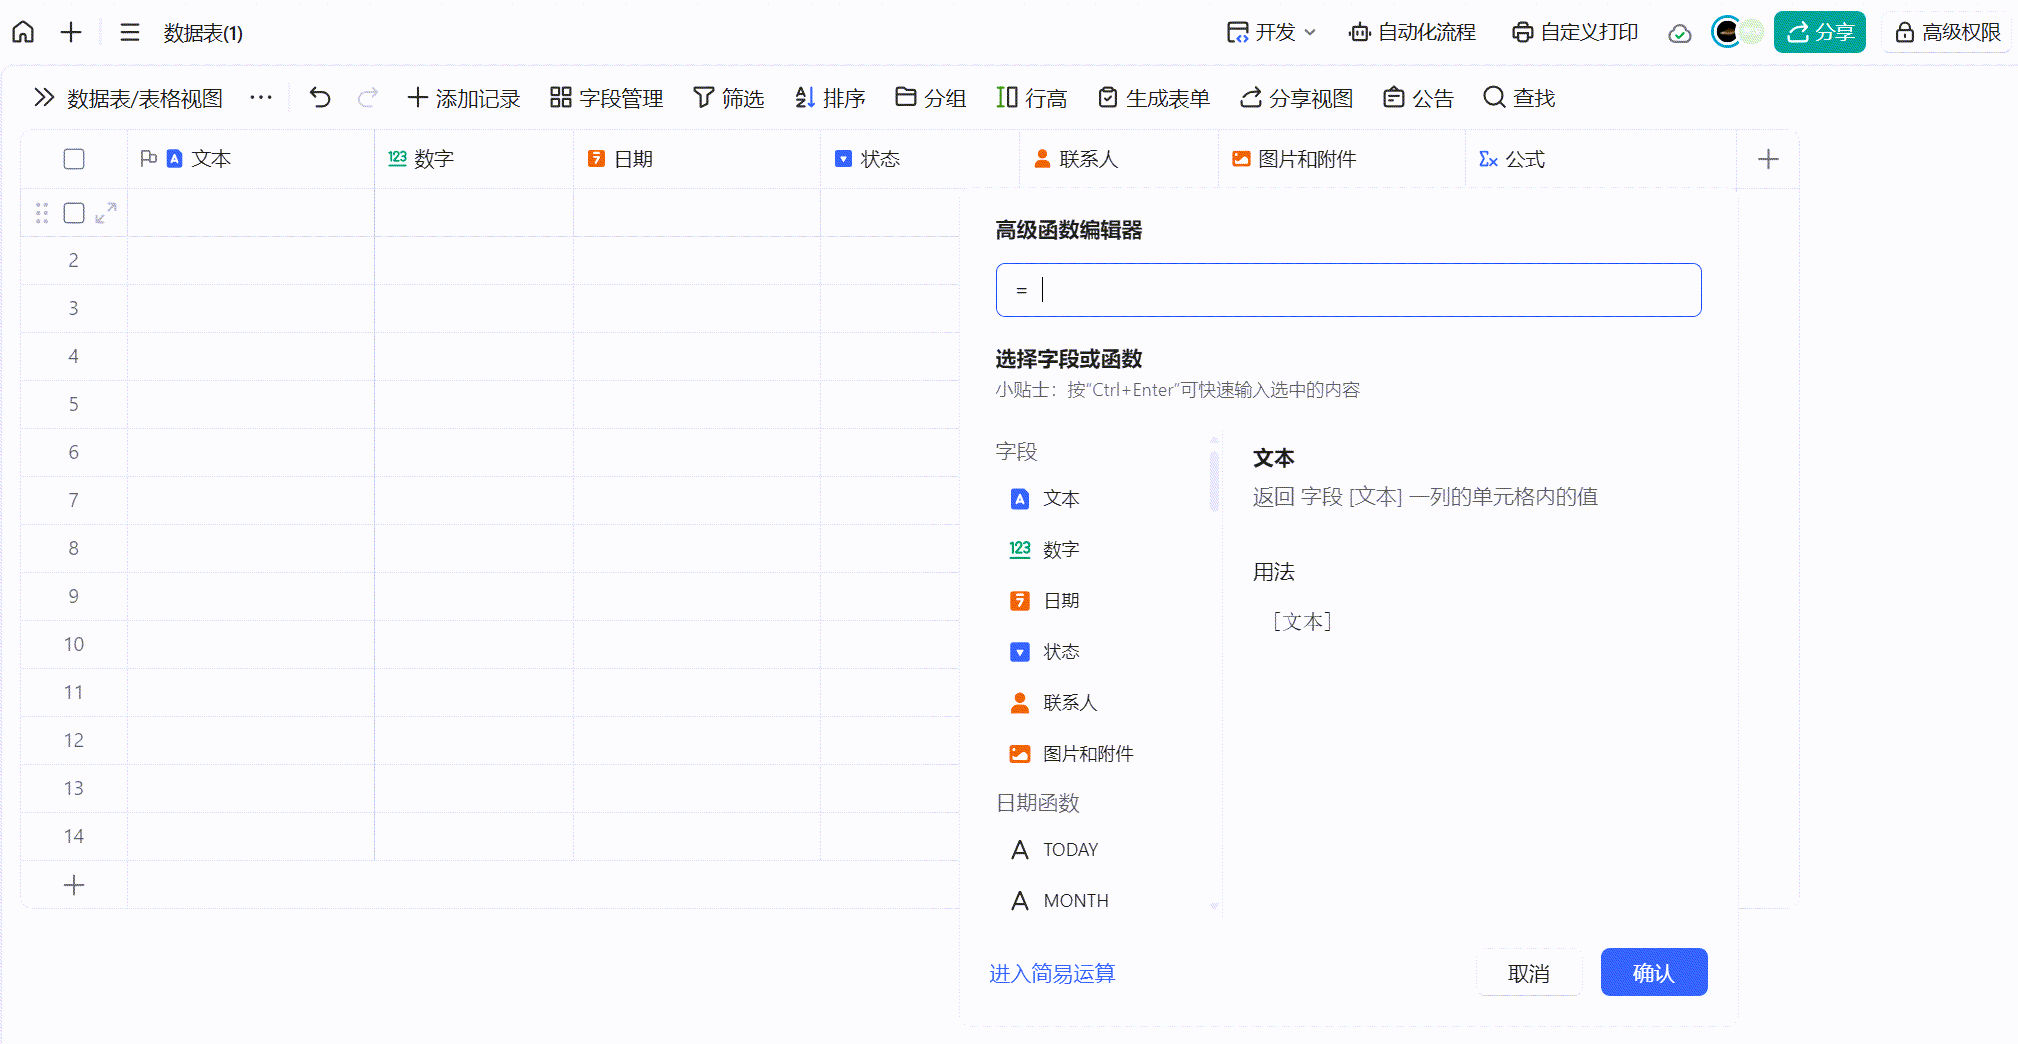Image resolution: width=2018 pixels, height=1044 pixels.
Task: Open the 筛选 filter tool
Action: [729, 97]
